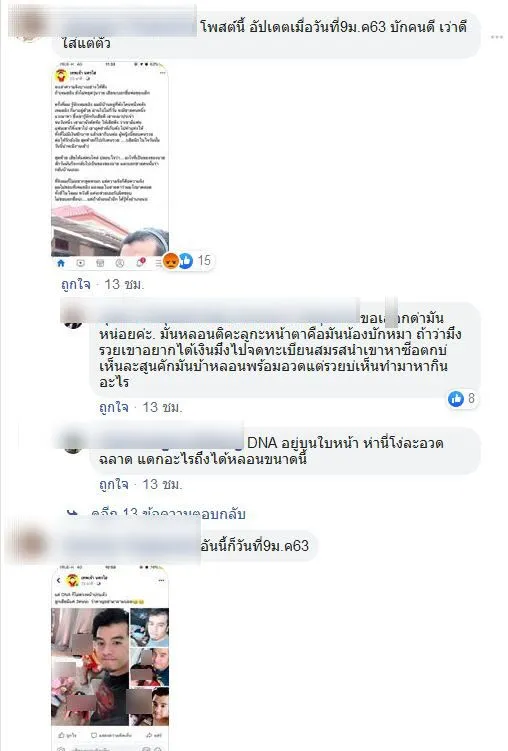The width and height of the screenshot is (508, 751).
Task: Open the three-dot options menu on the top comment
Action: point(497,37)
